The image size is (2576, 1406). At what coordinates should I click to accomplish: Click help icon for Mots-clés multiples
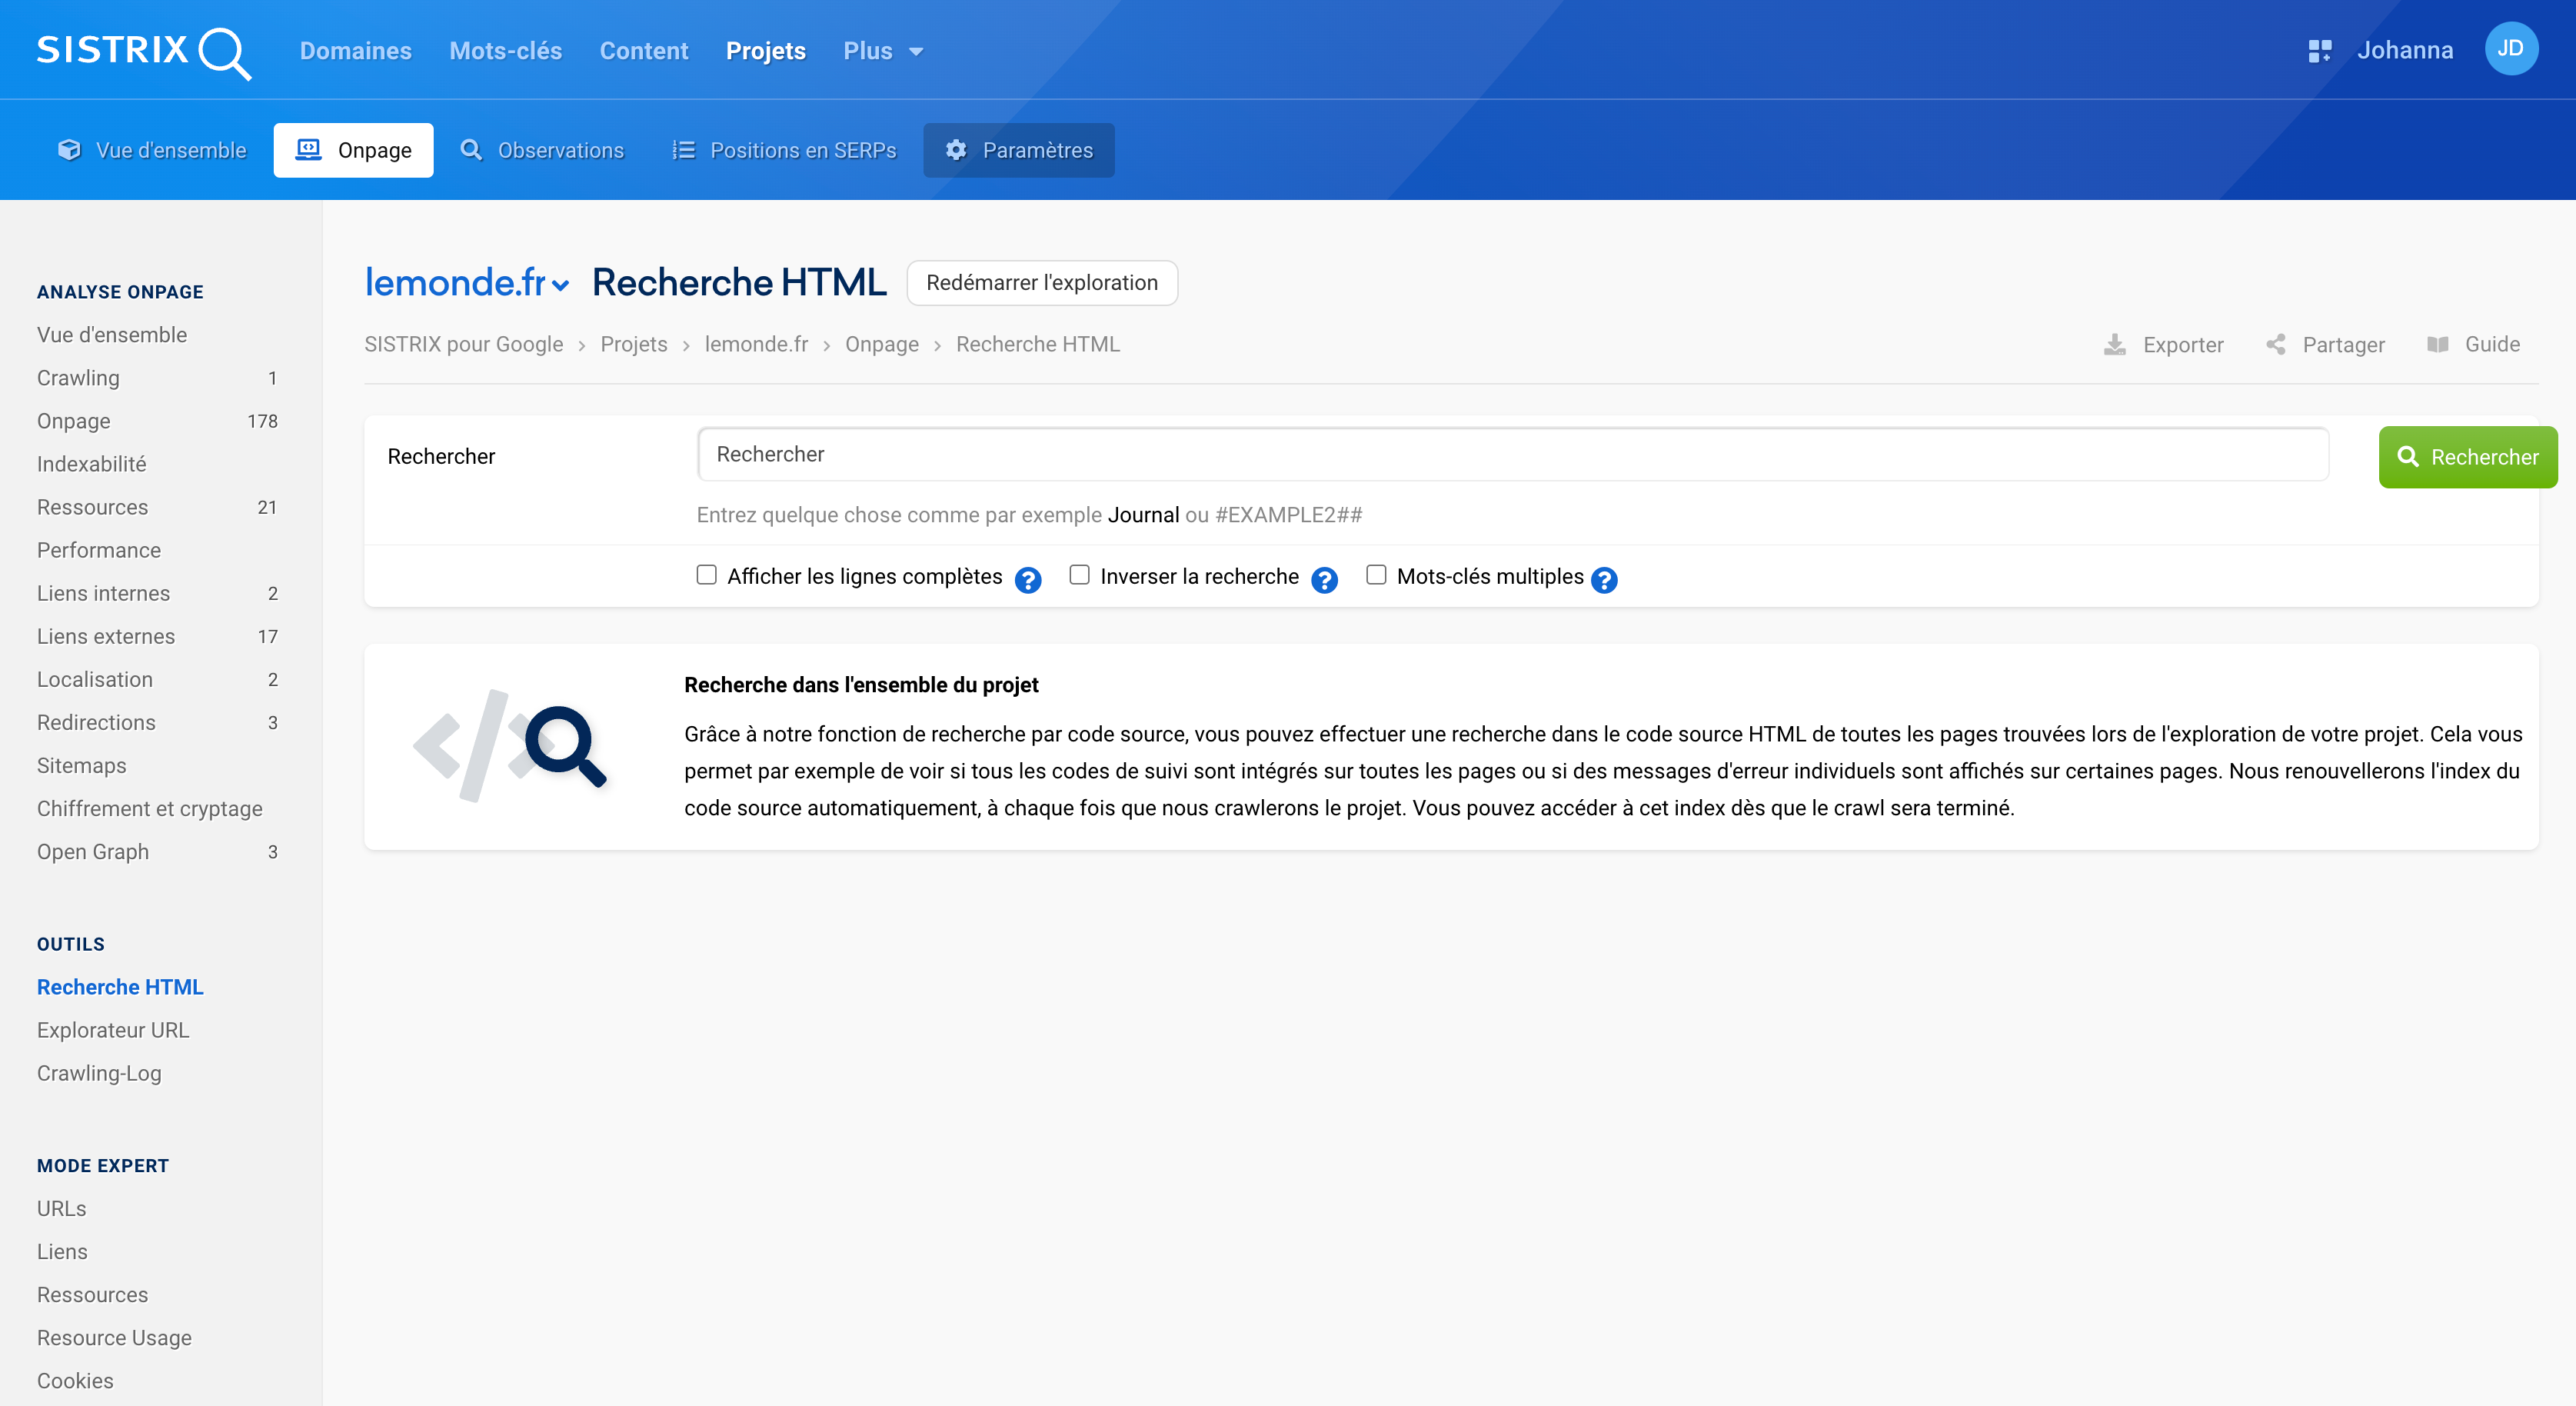1604,580
